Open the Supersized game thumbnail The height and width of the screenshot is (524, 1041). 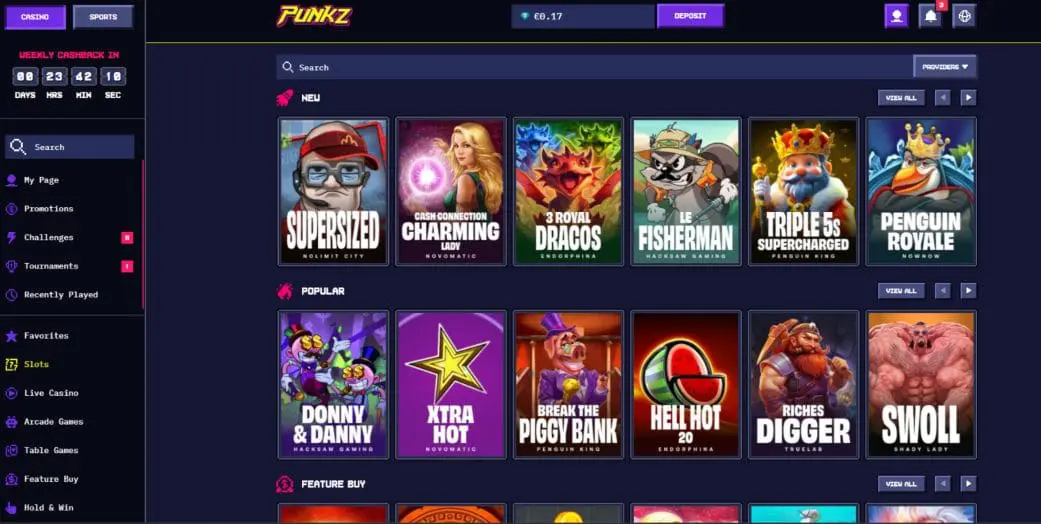click(333, 191)
